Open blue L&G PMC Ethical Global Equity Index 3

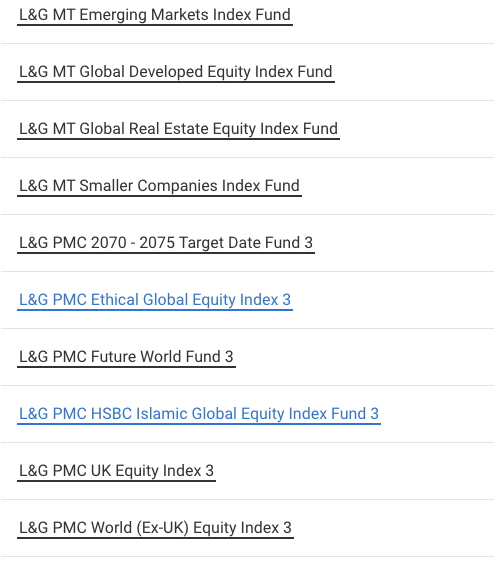(x=155, y=300)
